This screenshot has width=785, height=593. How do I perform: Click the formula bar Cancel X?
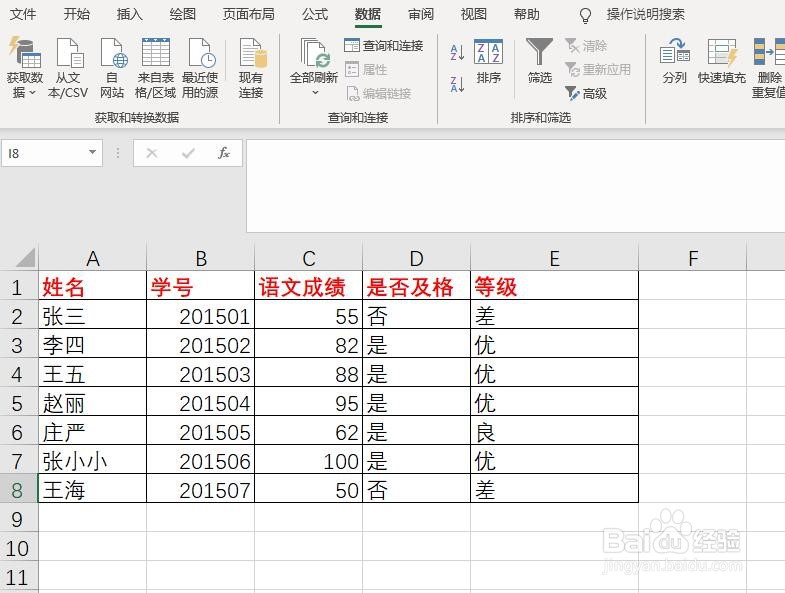[152, 153]
